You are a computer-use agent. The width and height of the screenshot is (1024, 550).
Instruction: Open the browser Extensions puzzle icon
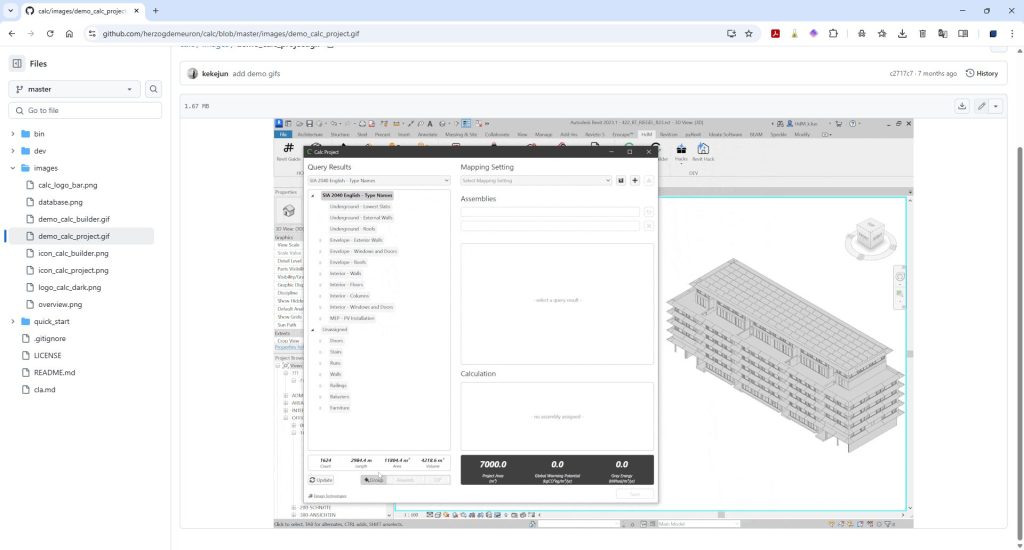(833, 33)
